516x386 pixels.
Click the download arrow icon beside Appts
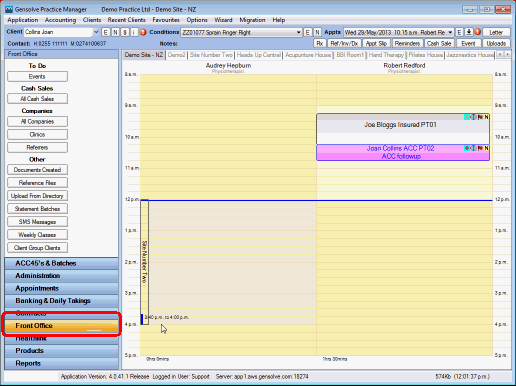pos(469,32)
